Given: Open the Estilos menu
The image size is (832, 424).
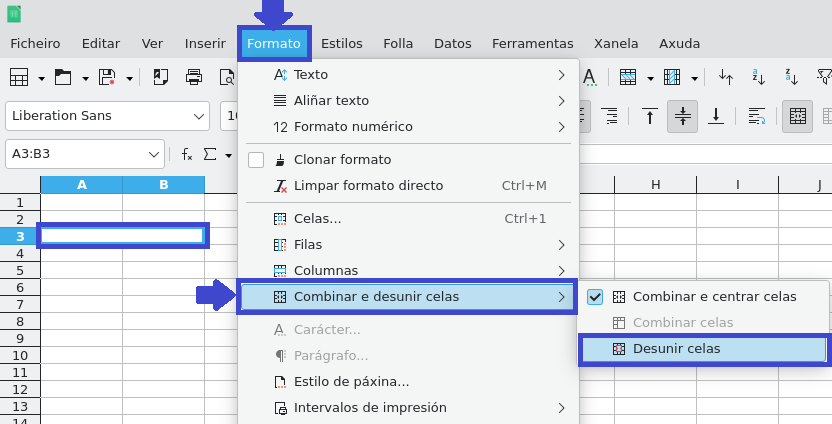Looking at the screenshot, I should click(x=342, y=44).
